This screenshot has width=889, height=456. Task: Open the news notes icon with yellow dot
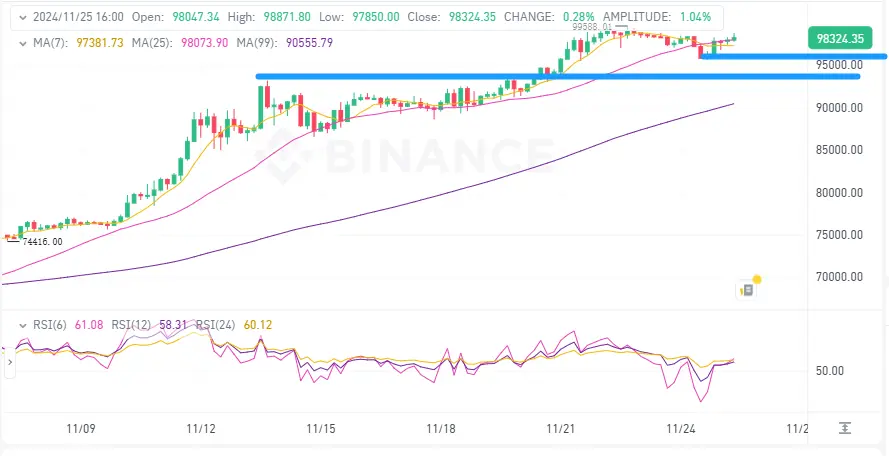point(748,289)
